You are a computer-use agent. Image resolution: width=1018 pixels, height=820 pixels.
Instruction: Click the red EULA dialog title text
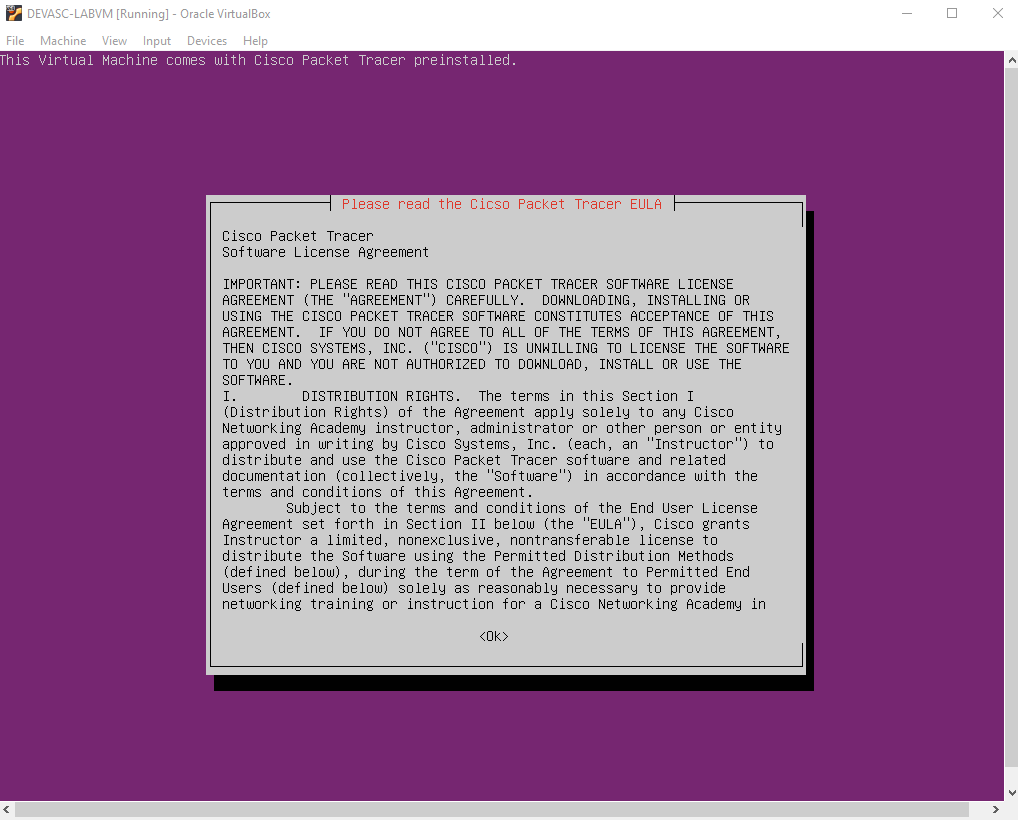[501, 204]
